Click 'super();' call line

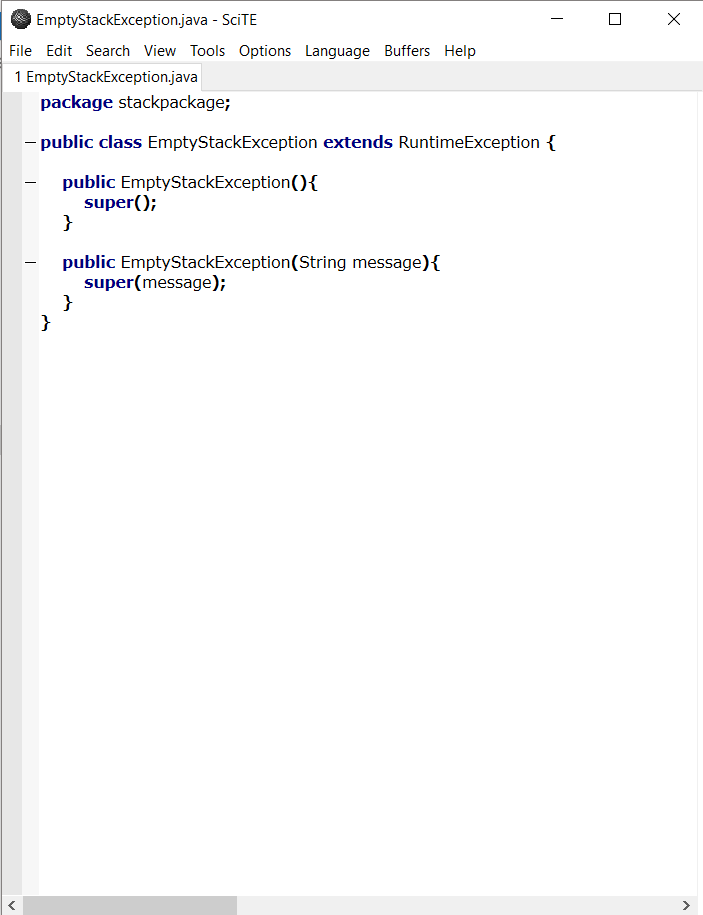[x=120, y=203]
